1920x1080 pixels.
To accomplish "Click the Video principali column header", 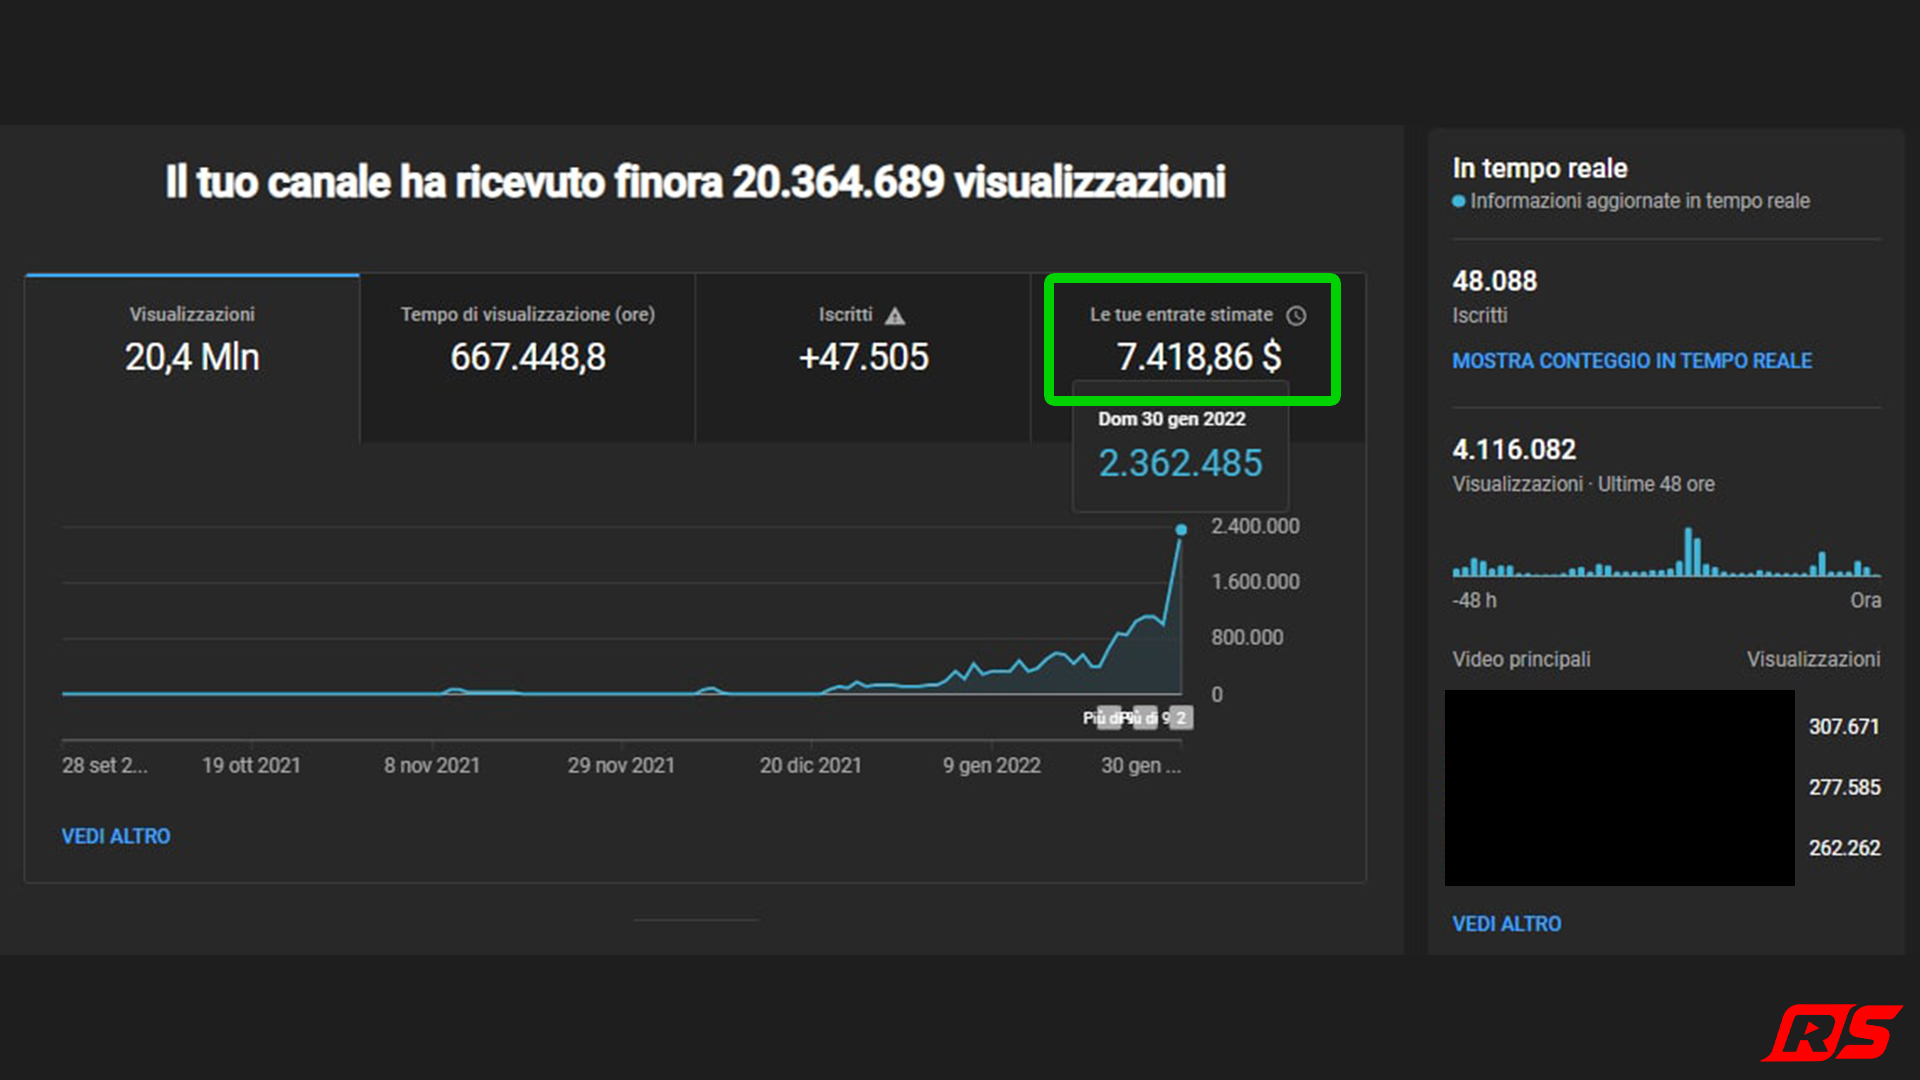I will point(1521,660).
